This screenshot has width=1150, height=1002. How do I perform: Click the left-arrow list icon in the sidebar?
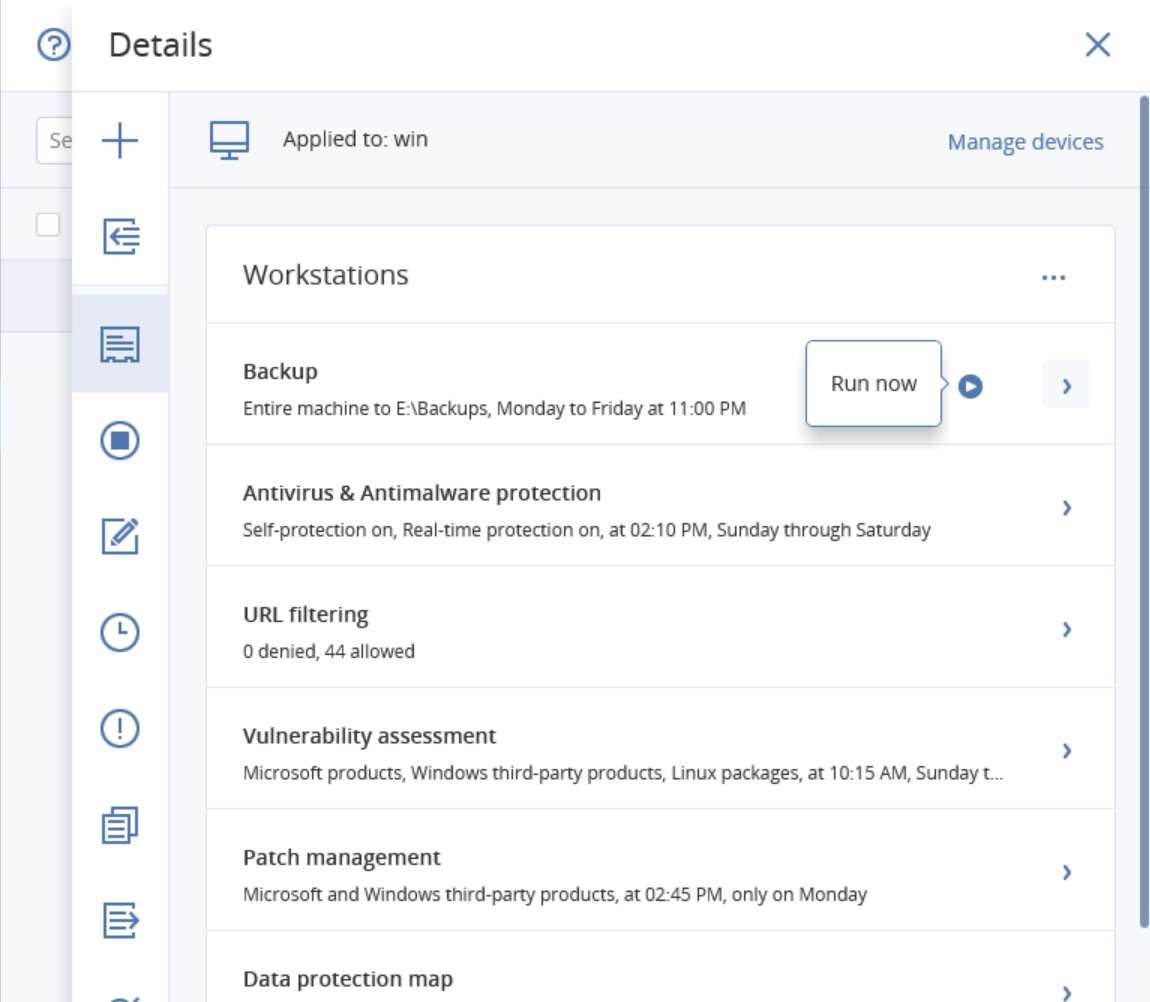point(120,236)
